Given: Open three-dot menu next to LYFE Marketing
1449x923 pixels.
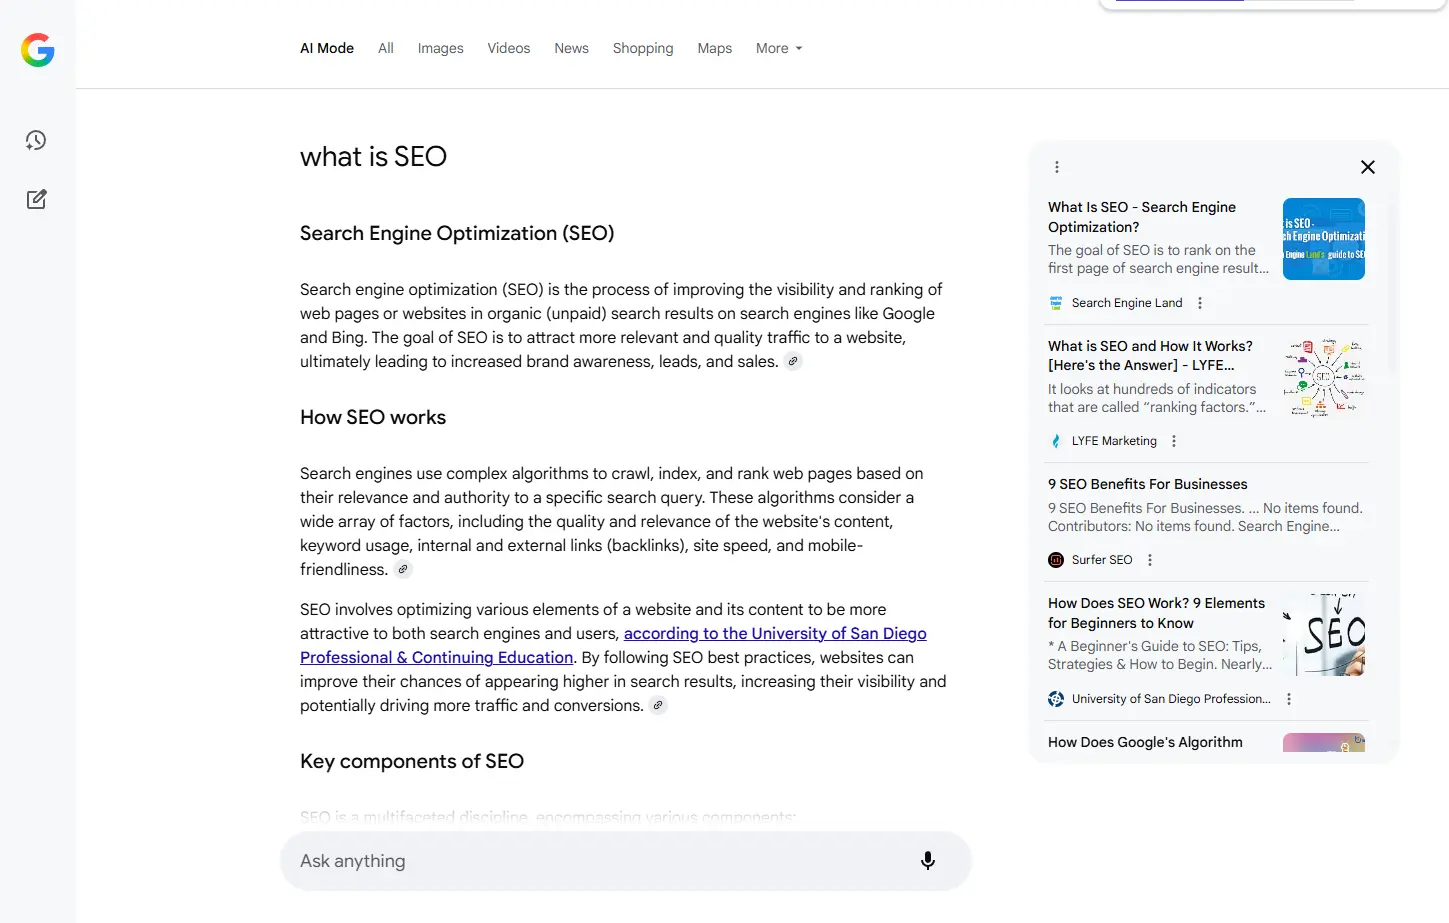Looking at the screenshot, I should point(1174,441).
